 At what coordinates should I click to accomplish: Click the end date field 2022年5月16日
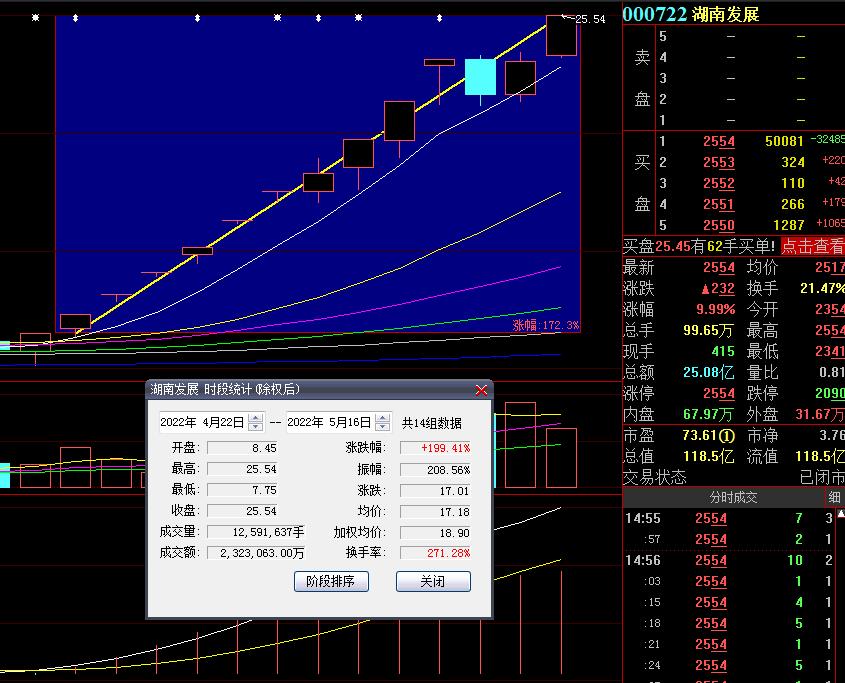click(x=329, y=423)
